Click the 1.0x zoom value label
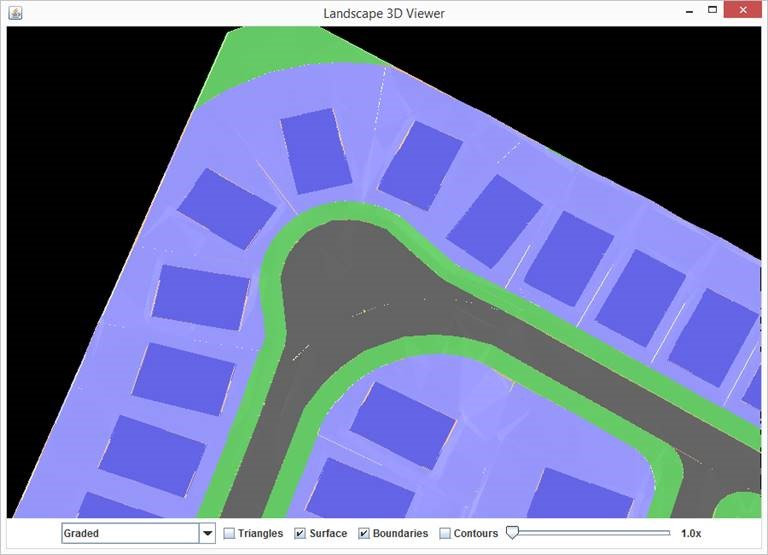 (691, 533)
